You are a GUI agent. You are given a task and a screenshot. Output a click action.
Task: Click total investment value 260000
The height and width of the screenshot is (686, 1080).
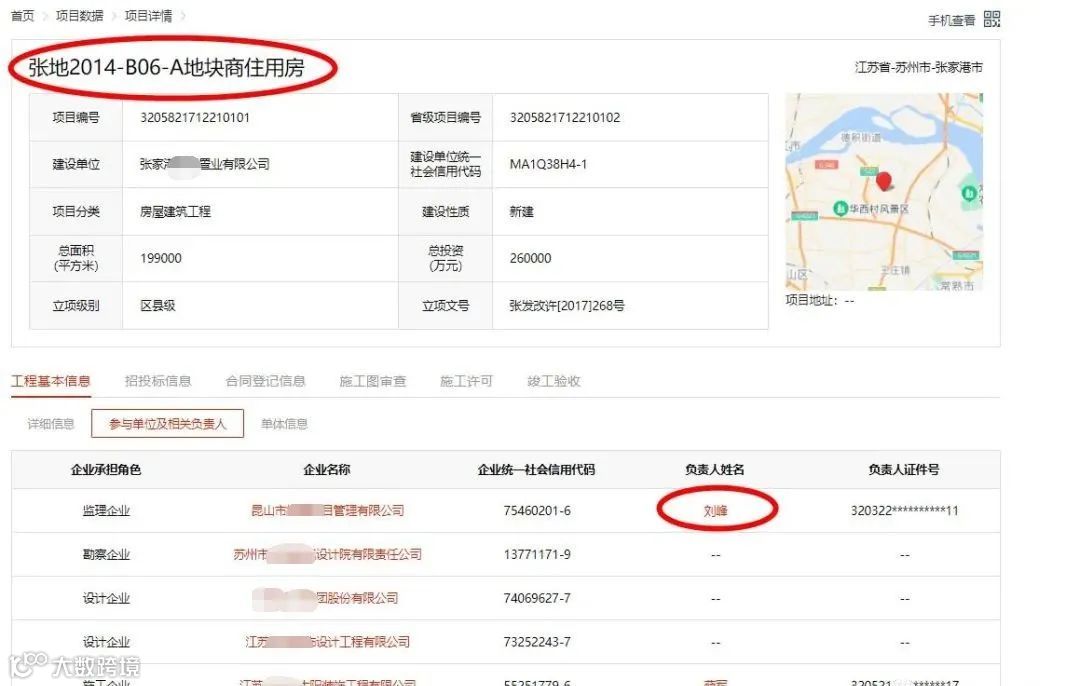[x=530, y=258]
